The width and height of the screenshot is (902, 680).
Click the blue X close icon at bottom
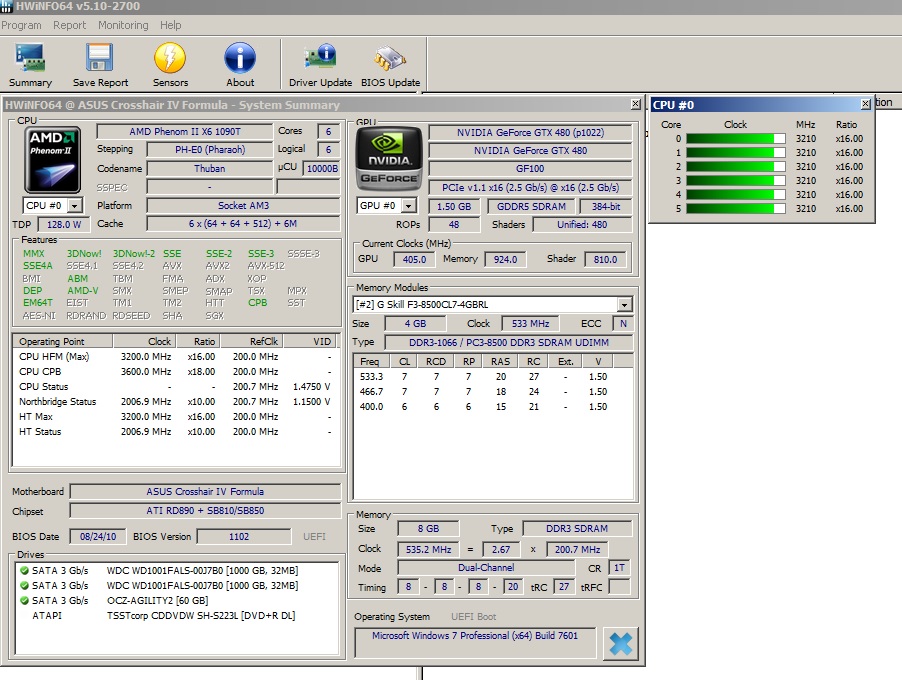(x=620, y=644)
